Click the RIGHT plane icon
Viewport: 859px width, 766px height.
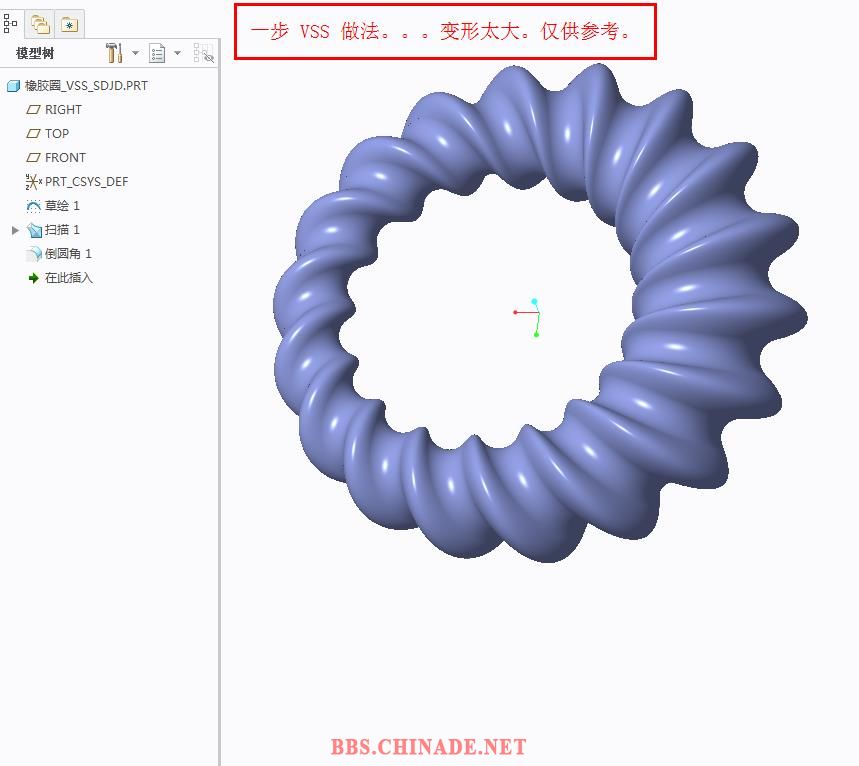click(x=33, y=110)
